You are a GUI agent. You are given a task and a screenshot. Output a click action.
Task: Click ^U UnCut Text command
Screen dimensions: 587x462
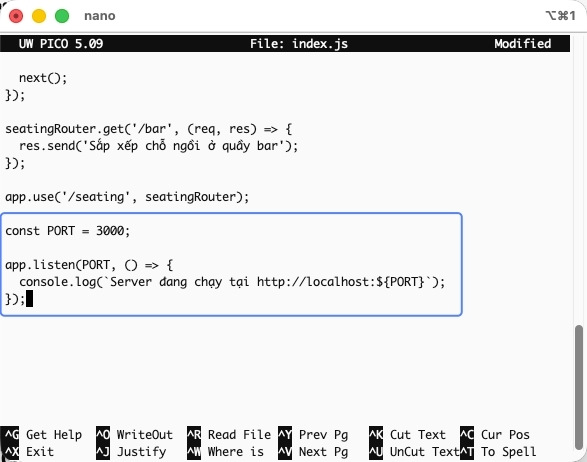click(x=414, y=452)
